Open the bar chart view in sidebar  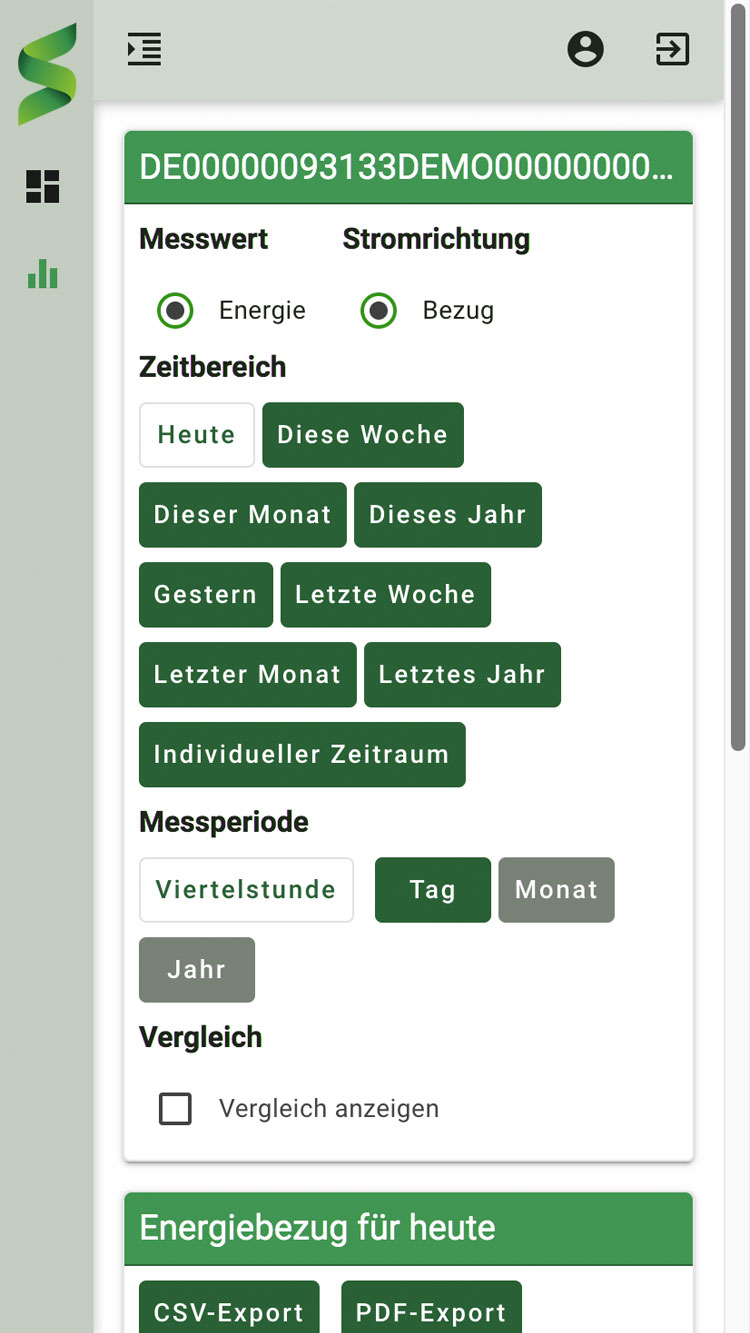coord(43,273)
